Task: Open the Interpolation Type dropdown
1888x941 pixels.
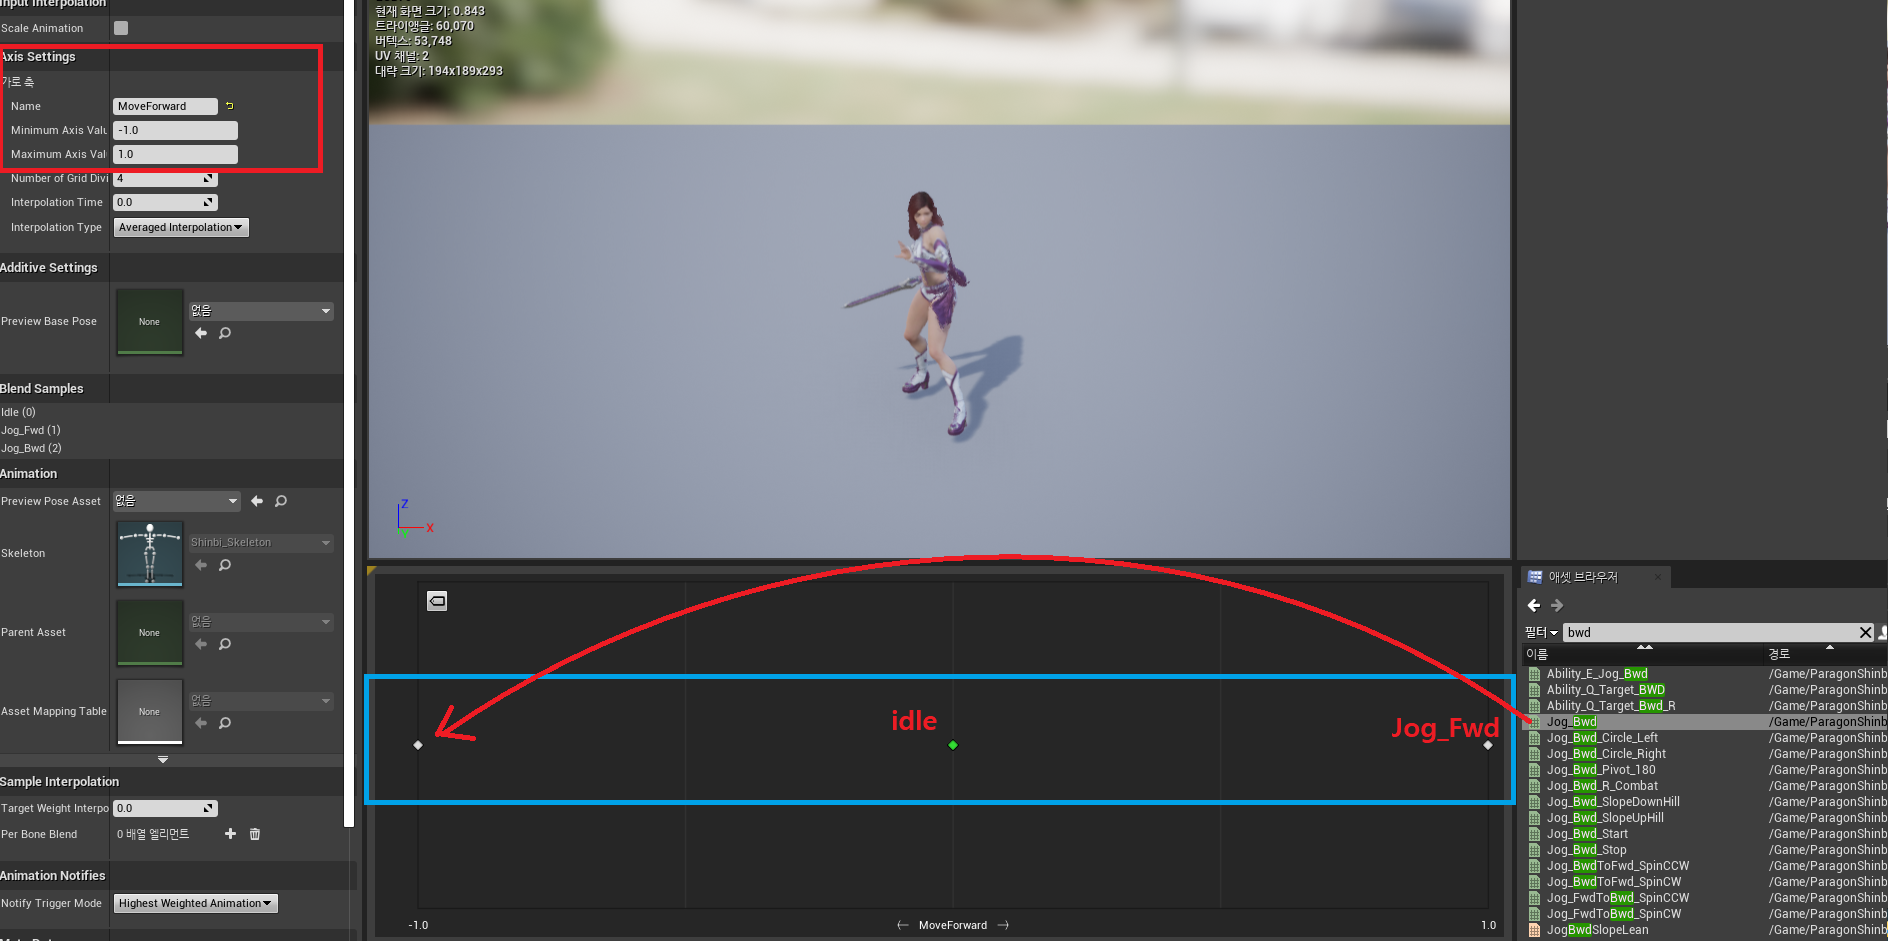Action: pos(181,228)
